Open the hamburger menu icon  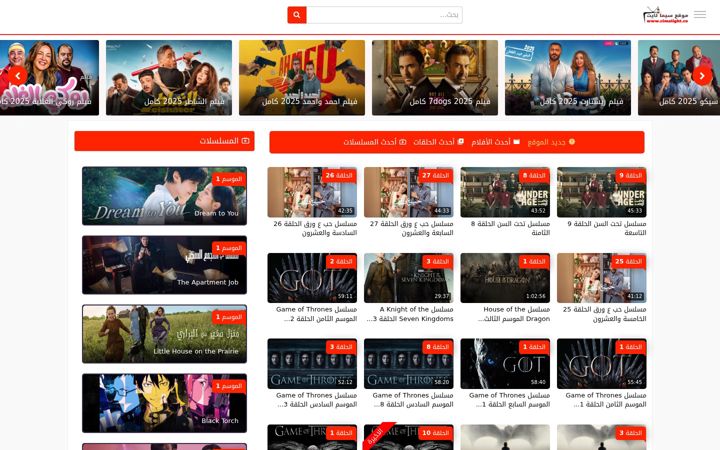700,15
